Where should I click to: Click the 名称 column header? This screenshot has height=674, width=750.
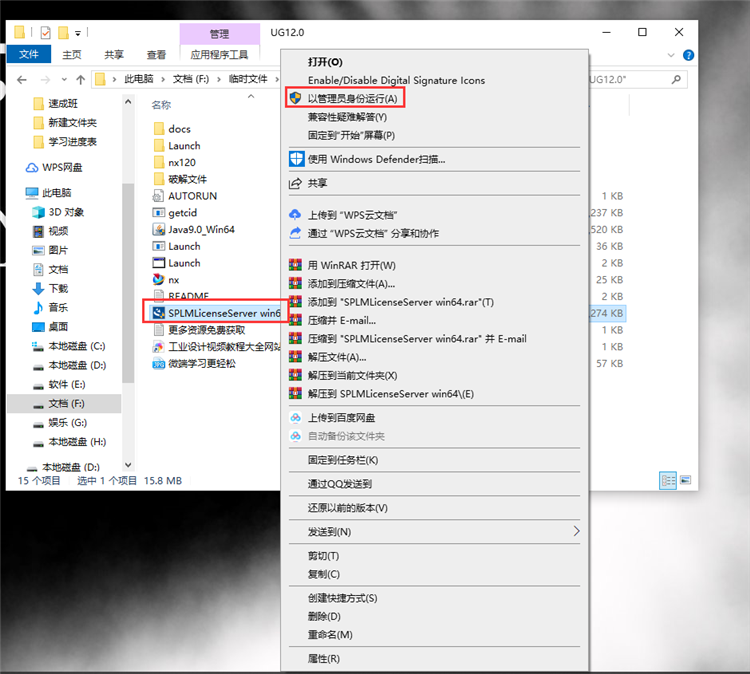coord(161,105)
